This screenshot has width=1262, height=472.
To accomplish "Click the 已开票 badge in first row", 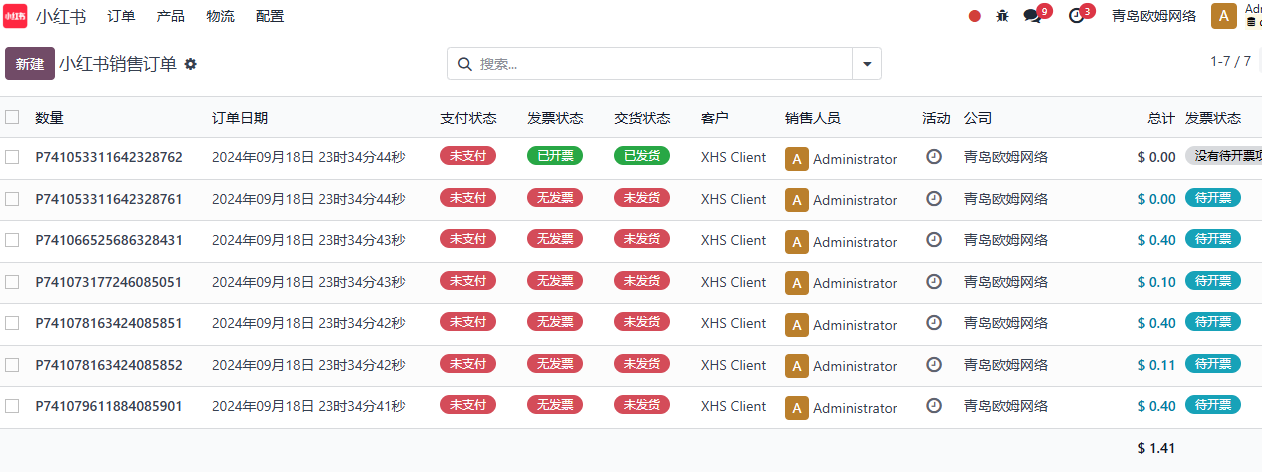I will click(x=555, y=156).
